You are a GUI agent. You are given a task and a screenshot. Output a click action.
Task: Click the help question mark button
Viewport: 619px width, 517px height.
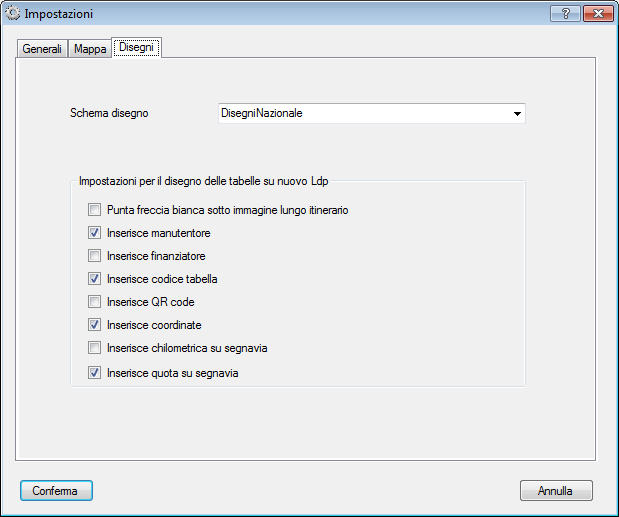pos(565,13)
